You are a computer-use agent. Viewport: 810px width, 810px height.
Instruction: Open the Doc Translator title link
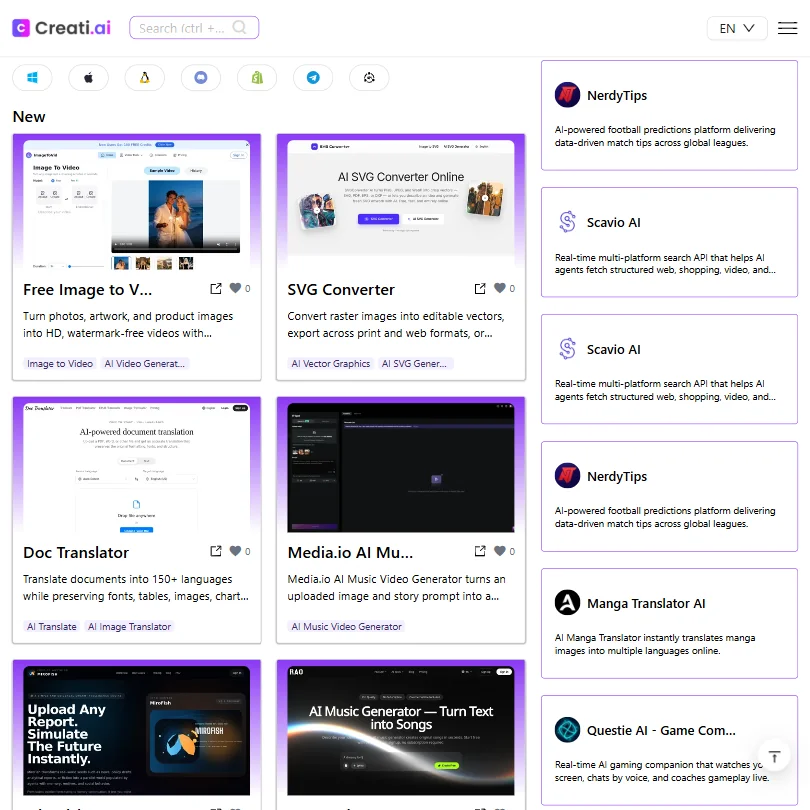[76, 553]
